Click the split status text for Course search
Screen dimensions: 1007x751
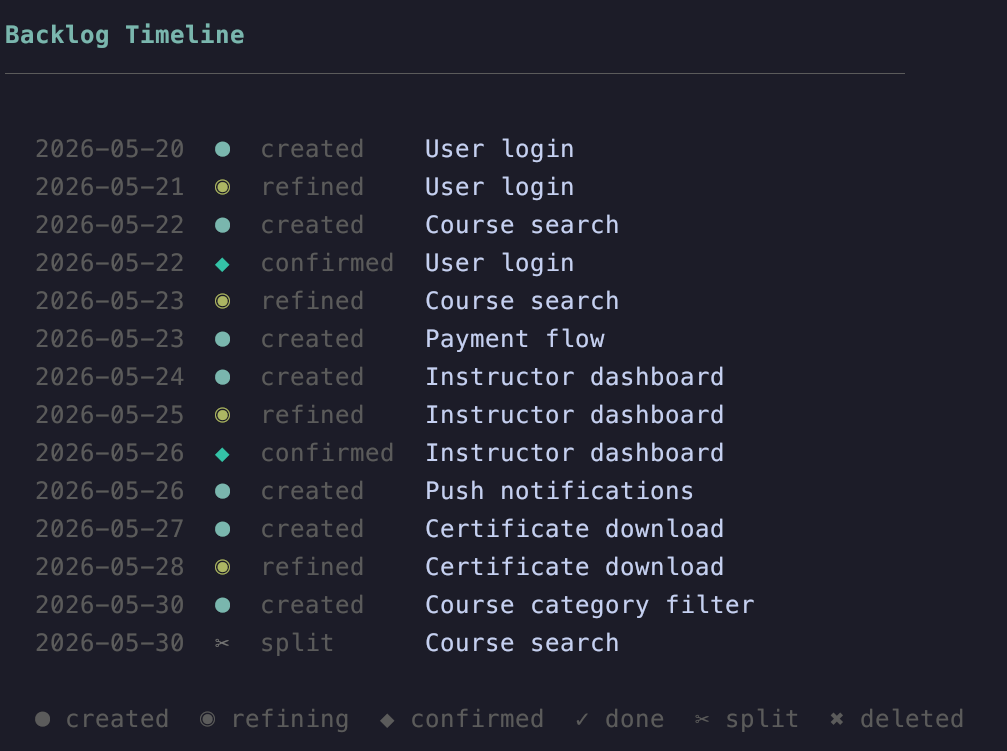point(297,643)
